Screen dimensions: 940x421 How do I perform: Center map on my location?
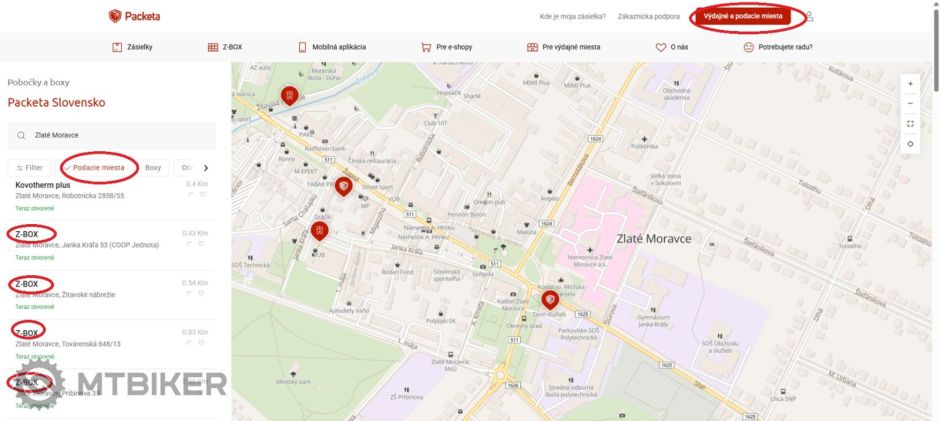click(910, 144)
